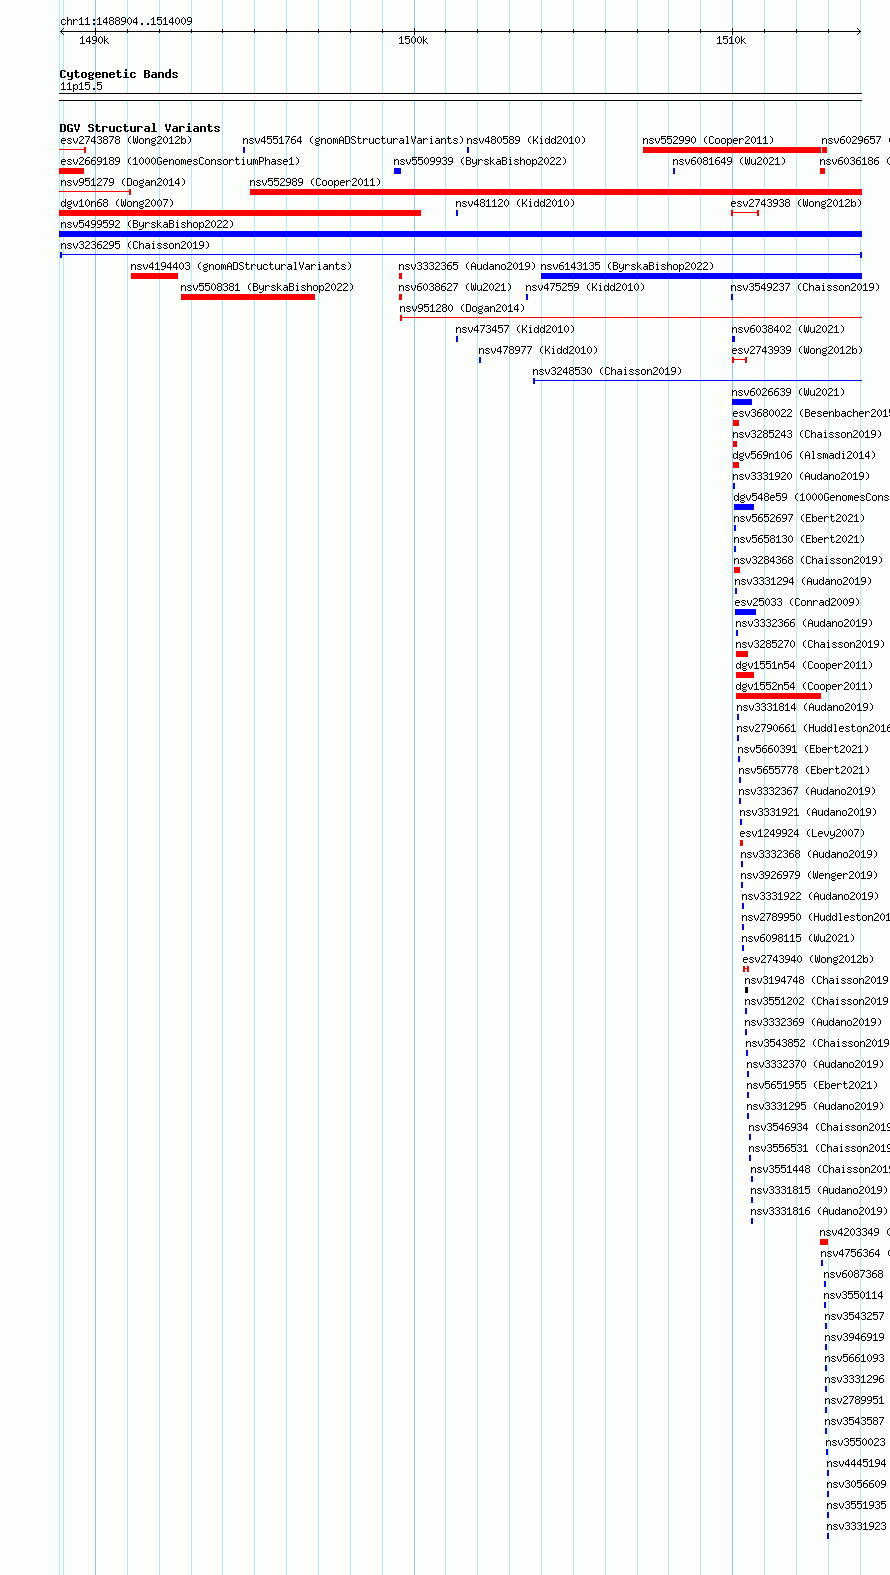Open nsv3248530 (Chaisson2019) variant
Viewport: 890px width, 1575px height.
pos(607,371)
